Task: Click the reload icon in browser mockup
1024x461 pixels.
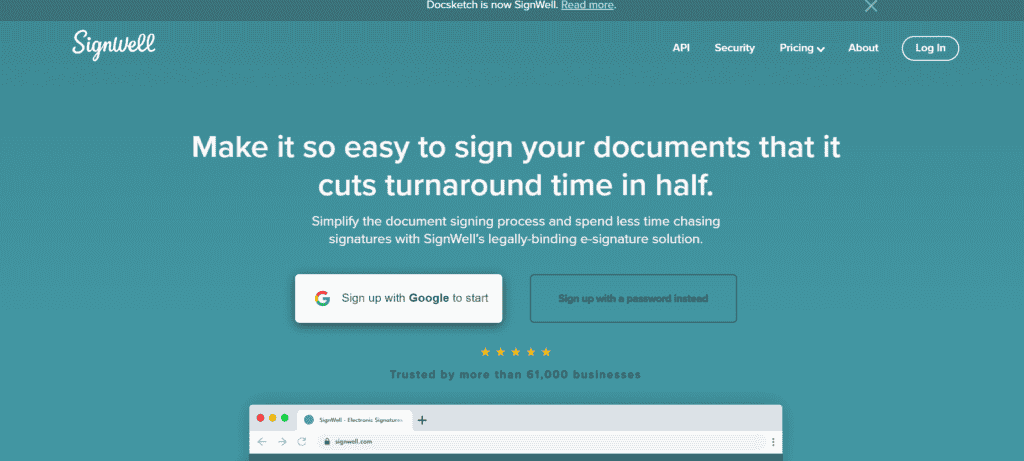Action: pos(301,441)
